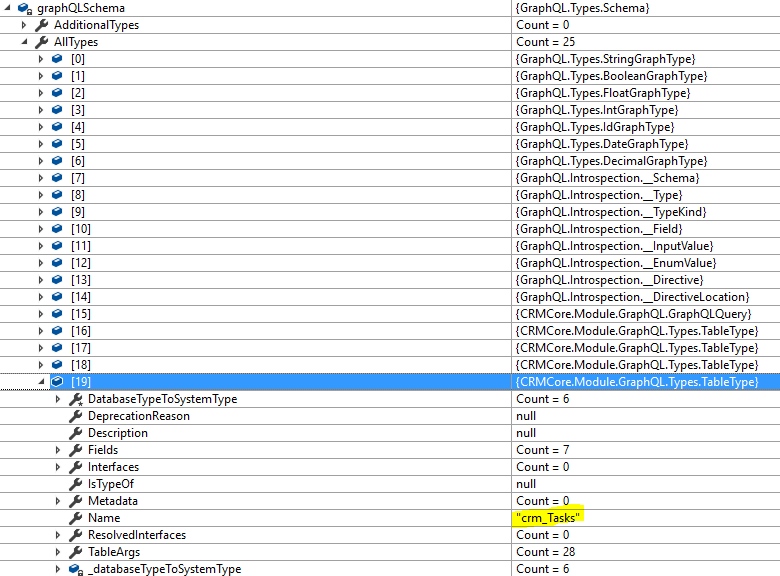Collapse the AllTypes collection
Screen dimensions: 780x576
point(24,42)
